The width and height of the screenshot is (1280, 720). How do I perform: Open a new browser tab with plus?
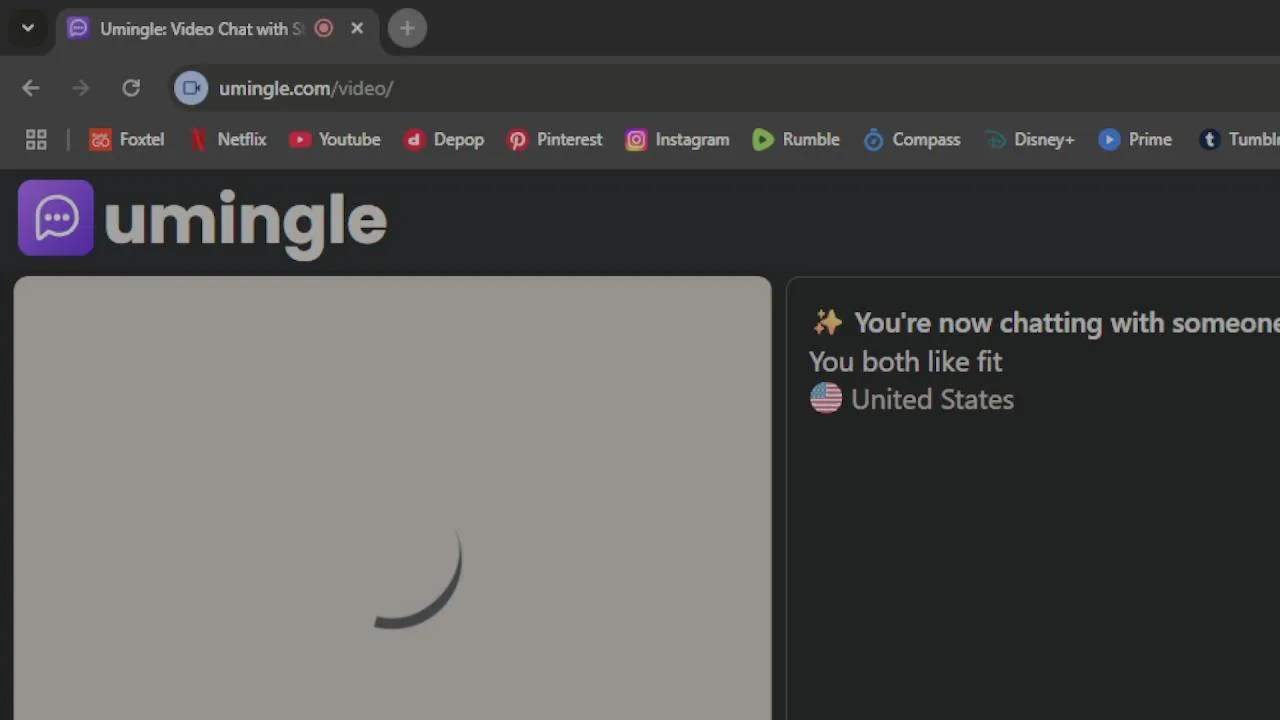click(x=407, y=28)
